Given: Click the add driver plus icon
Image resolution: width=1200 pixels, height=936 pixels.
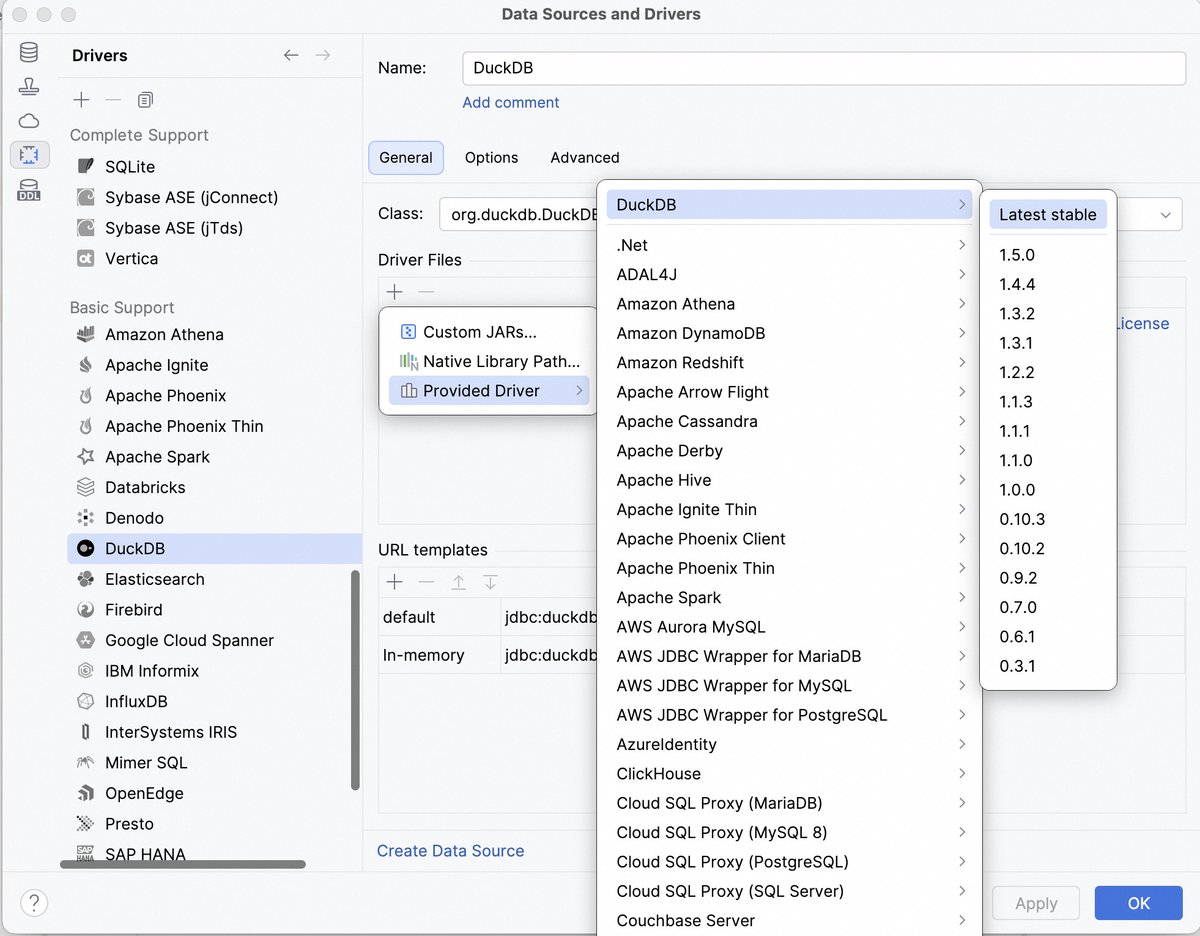Looking at the screenshot, I should tap(82, 100).
